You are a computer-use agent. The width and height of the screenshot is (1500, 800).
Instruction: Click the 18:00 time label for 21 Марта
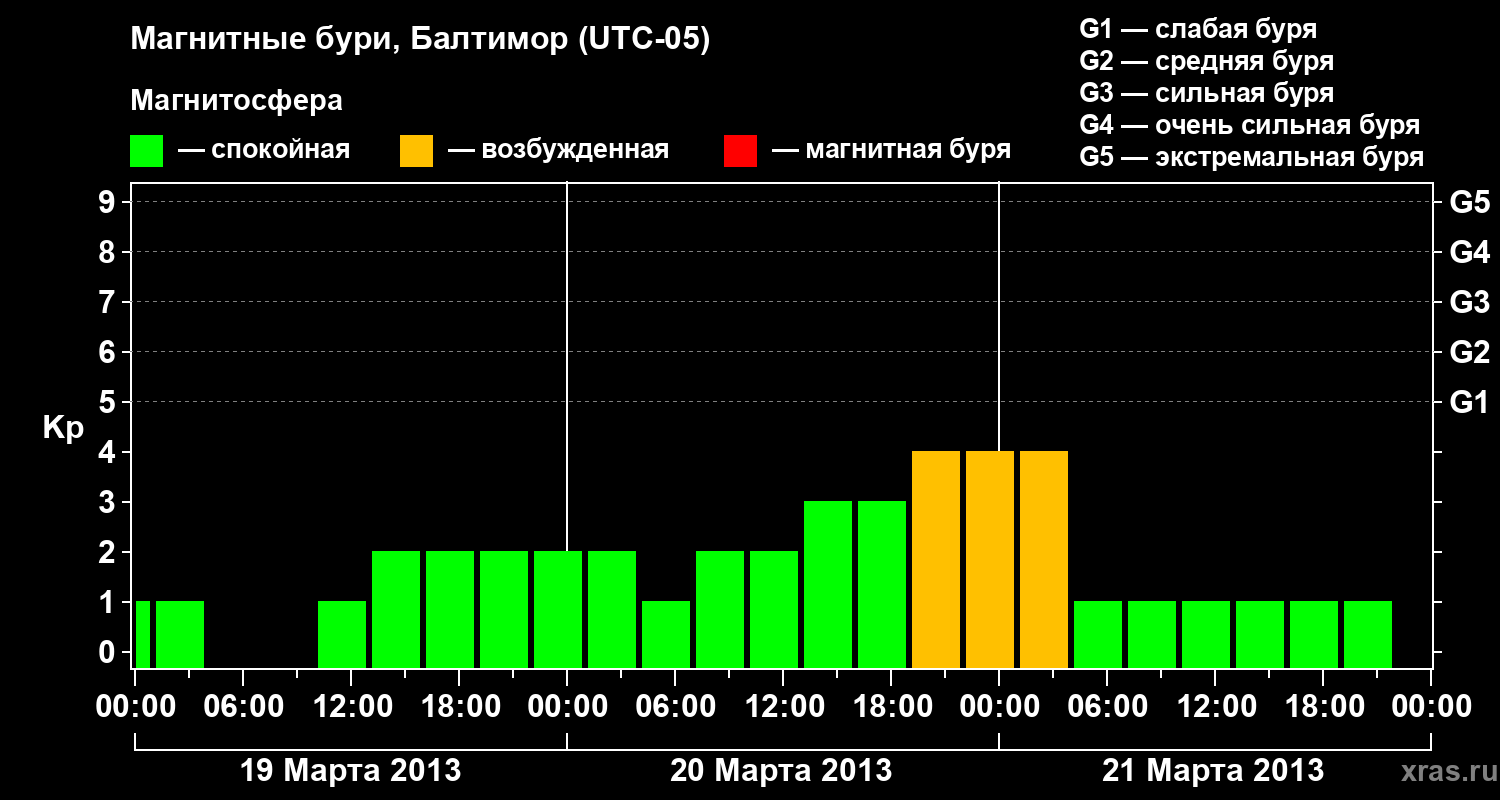coord(1323,706)
